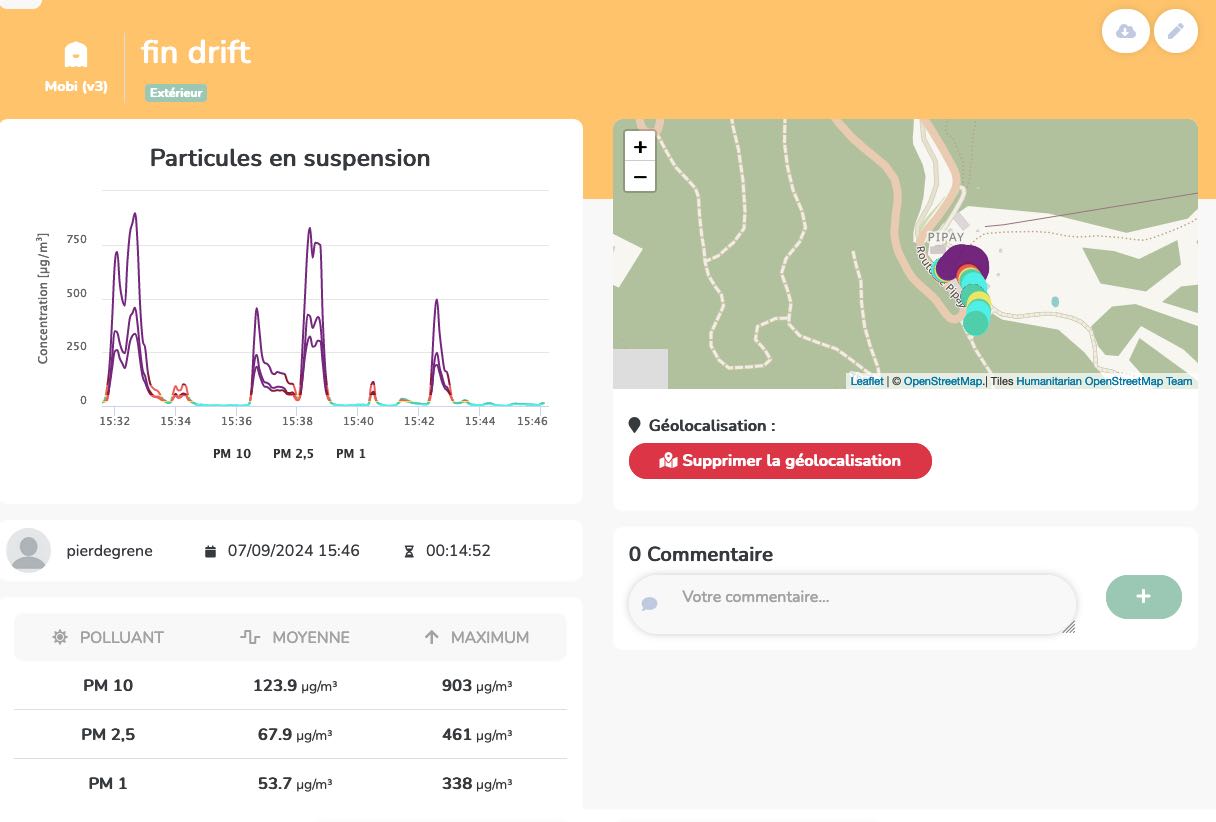Click the large purple map marker
The width and height of the screenshot is (1216, 822).
pos(964,265)
